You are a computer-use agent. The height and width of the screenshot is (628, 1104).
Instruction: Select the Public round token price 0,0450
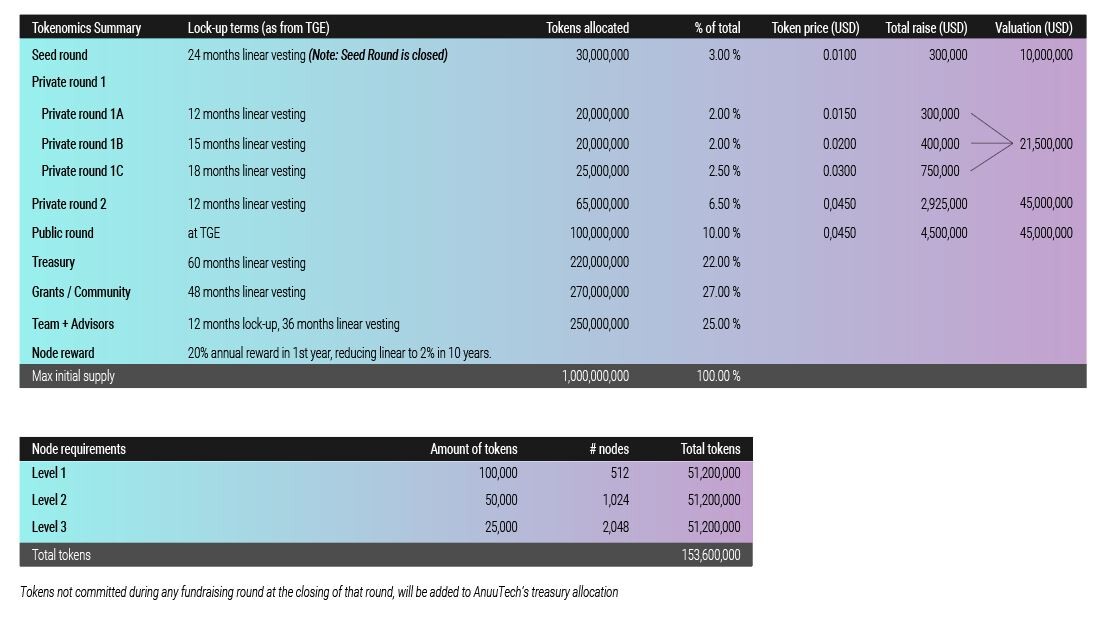[839, 233]
